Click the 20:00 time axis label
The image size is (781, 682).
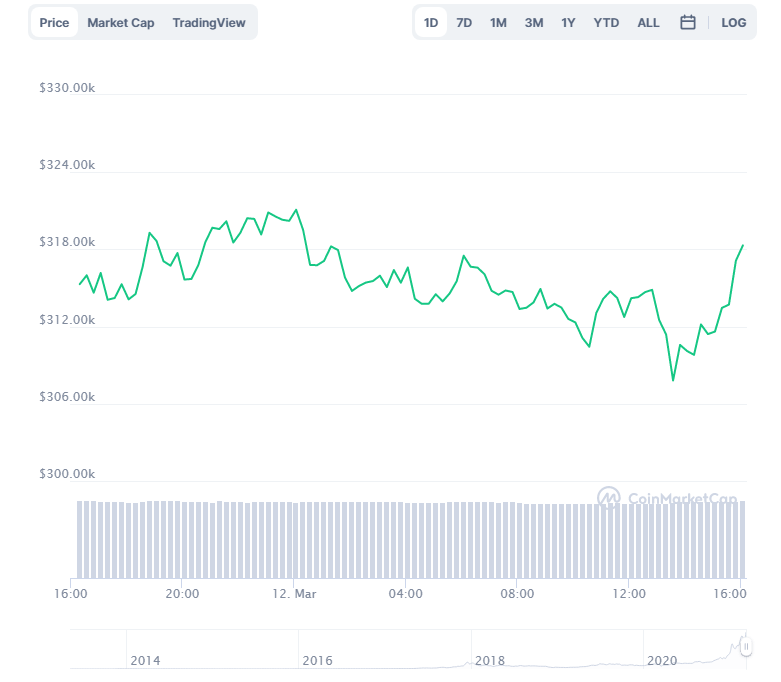[182, 593]
